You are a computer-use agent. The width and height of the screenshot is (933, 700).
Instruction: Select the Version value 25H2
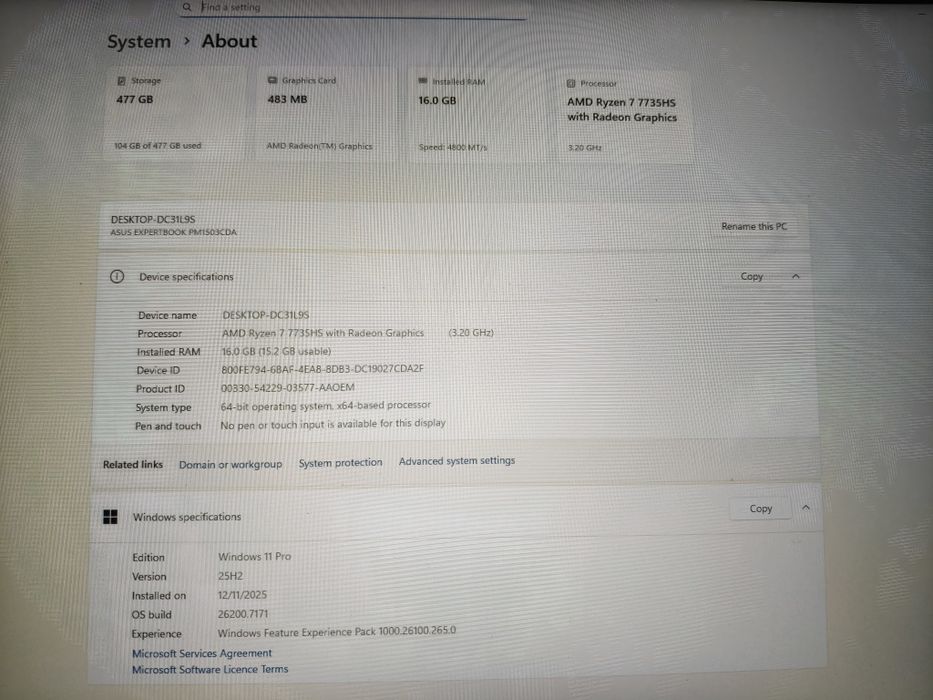click(x=230, y=576)
